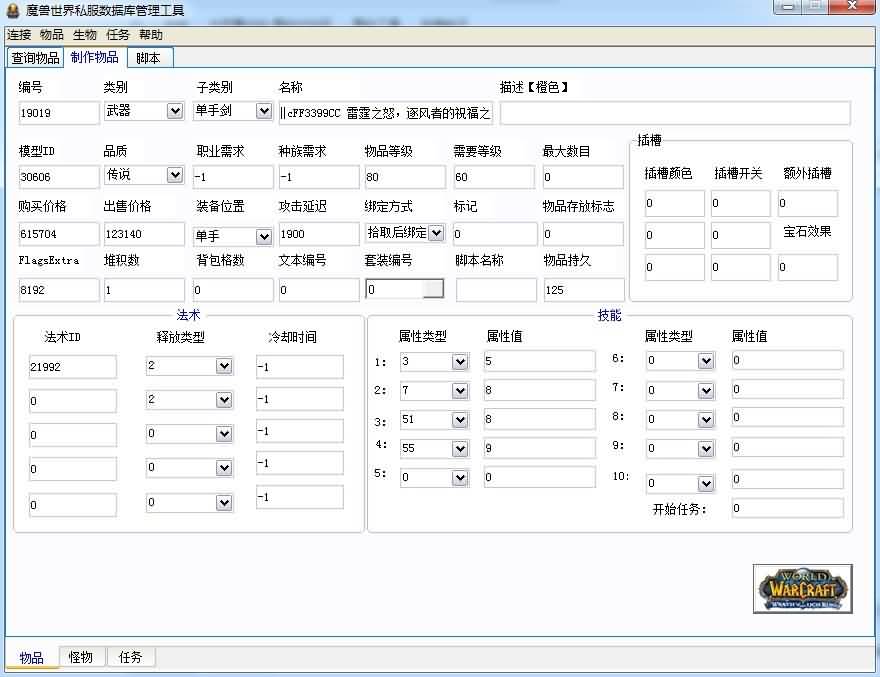The image size is (880, 677).
Task: Open the 生物 menu
Action: pos(85,34)
